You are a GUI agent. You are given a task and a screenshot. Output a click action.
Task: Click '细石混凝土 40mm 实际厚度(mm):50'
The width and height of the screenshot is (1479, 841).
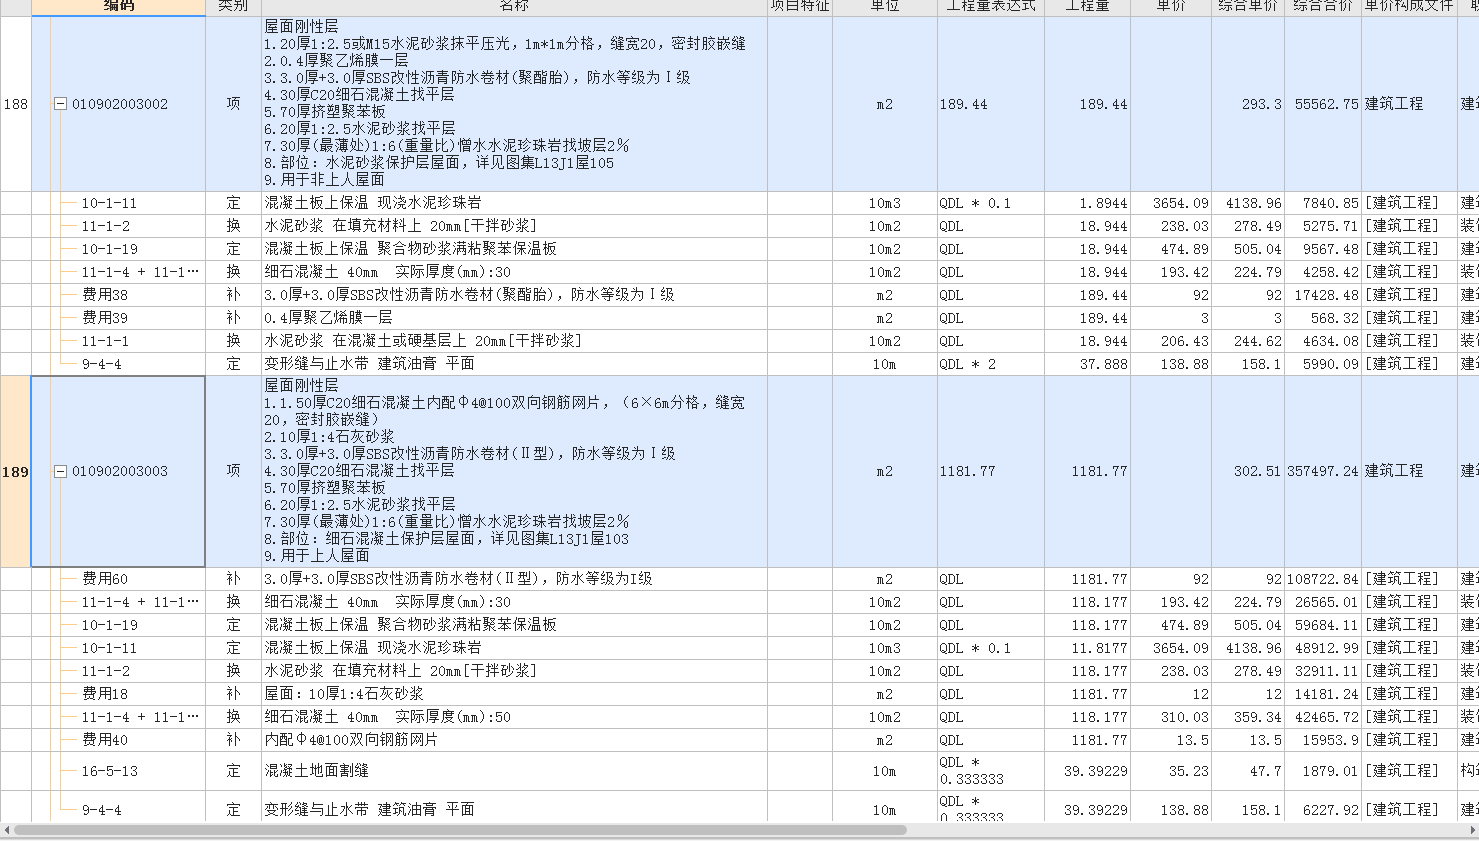click(x=387, y=717)
